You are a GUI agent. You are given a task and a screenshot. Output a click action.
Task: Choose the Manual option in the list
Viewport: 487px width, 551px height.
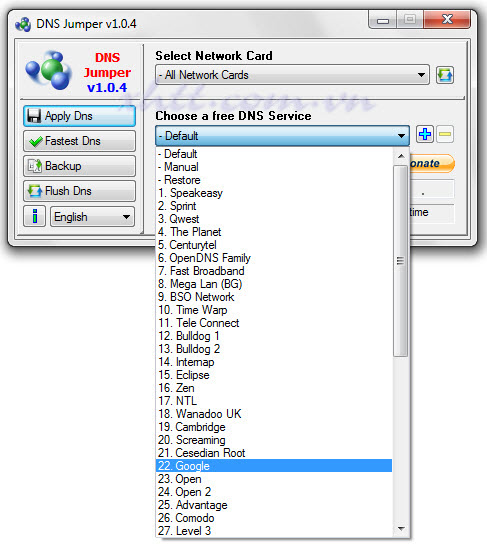click(274, 167)
